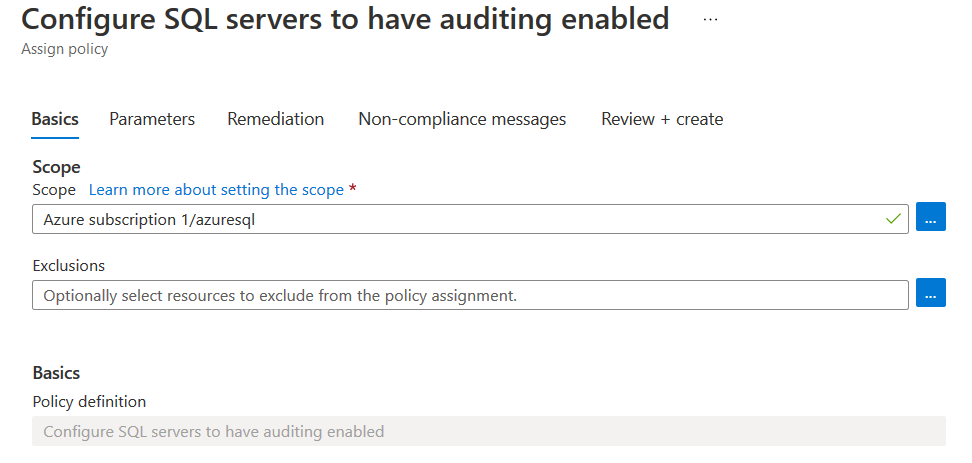Click the 'Policy definition' label
The image size is (972, 463).
[x=89, y=401]
